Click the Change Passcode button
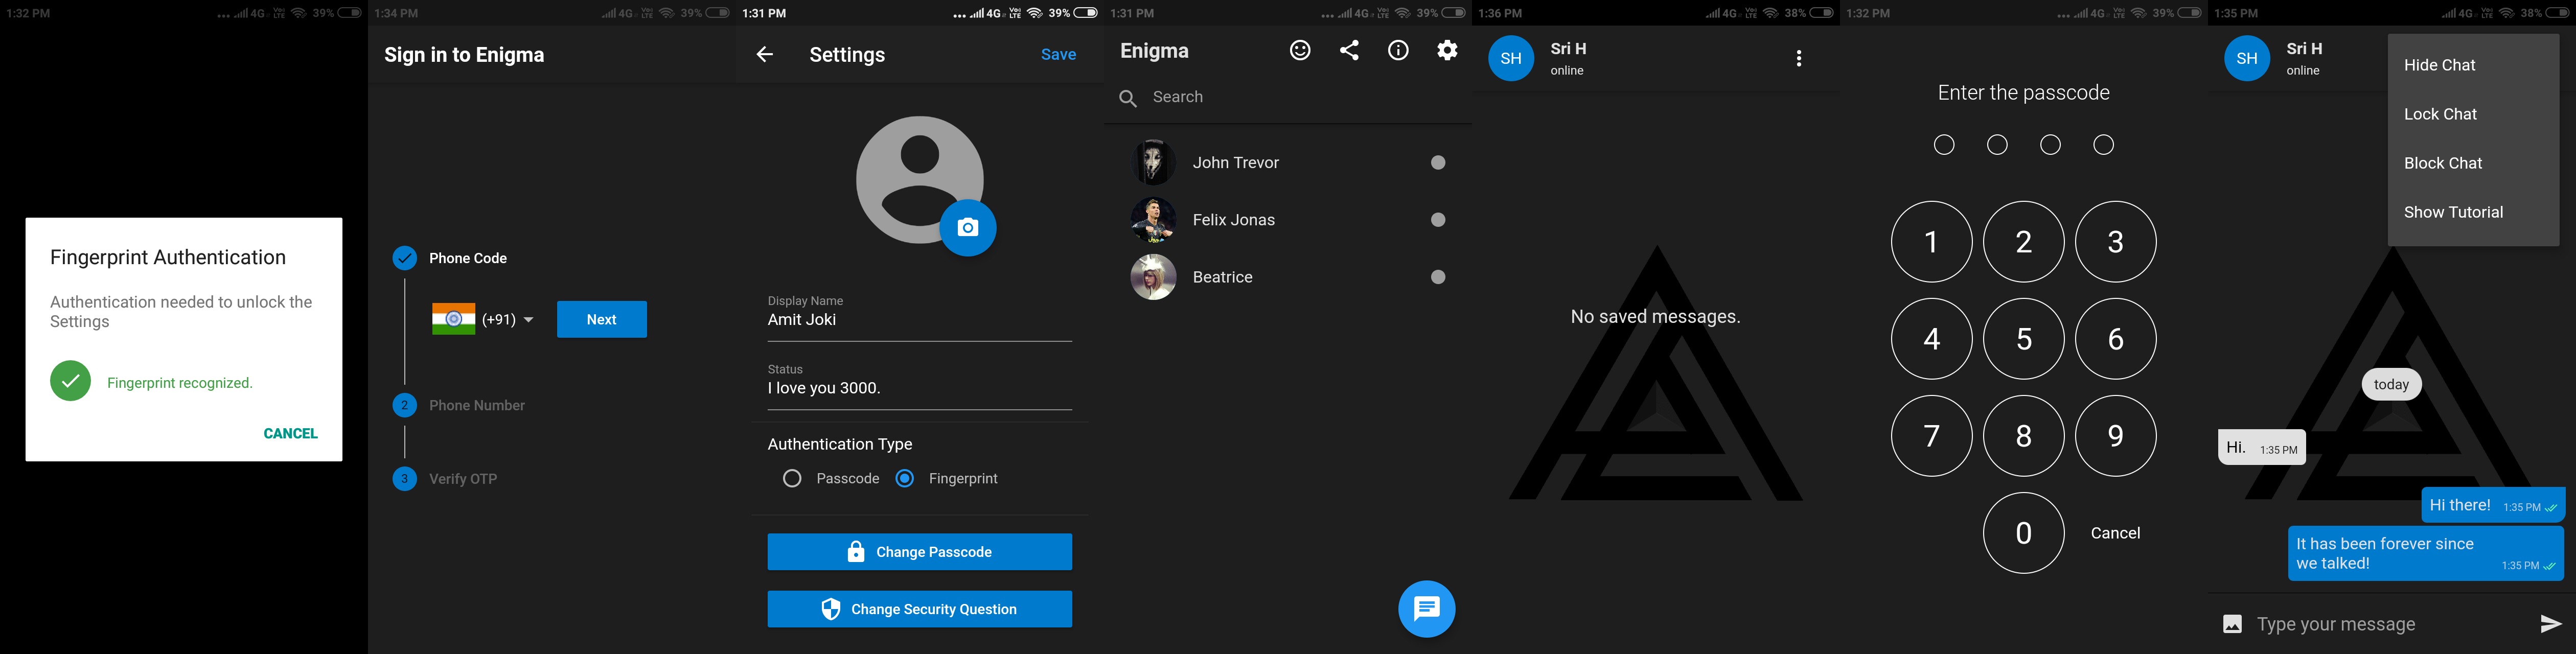 919,552
